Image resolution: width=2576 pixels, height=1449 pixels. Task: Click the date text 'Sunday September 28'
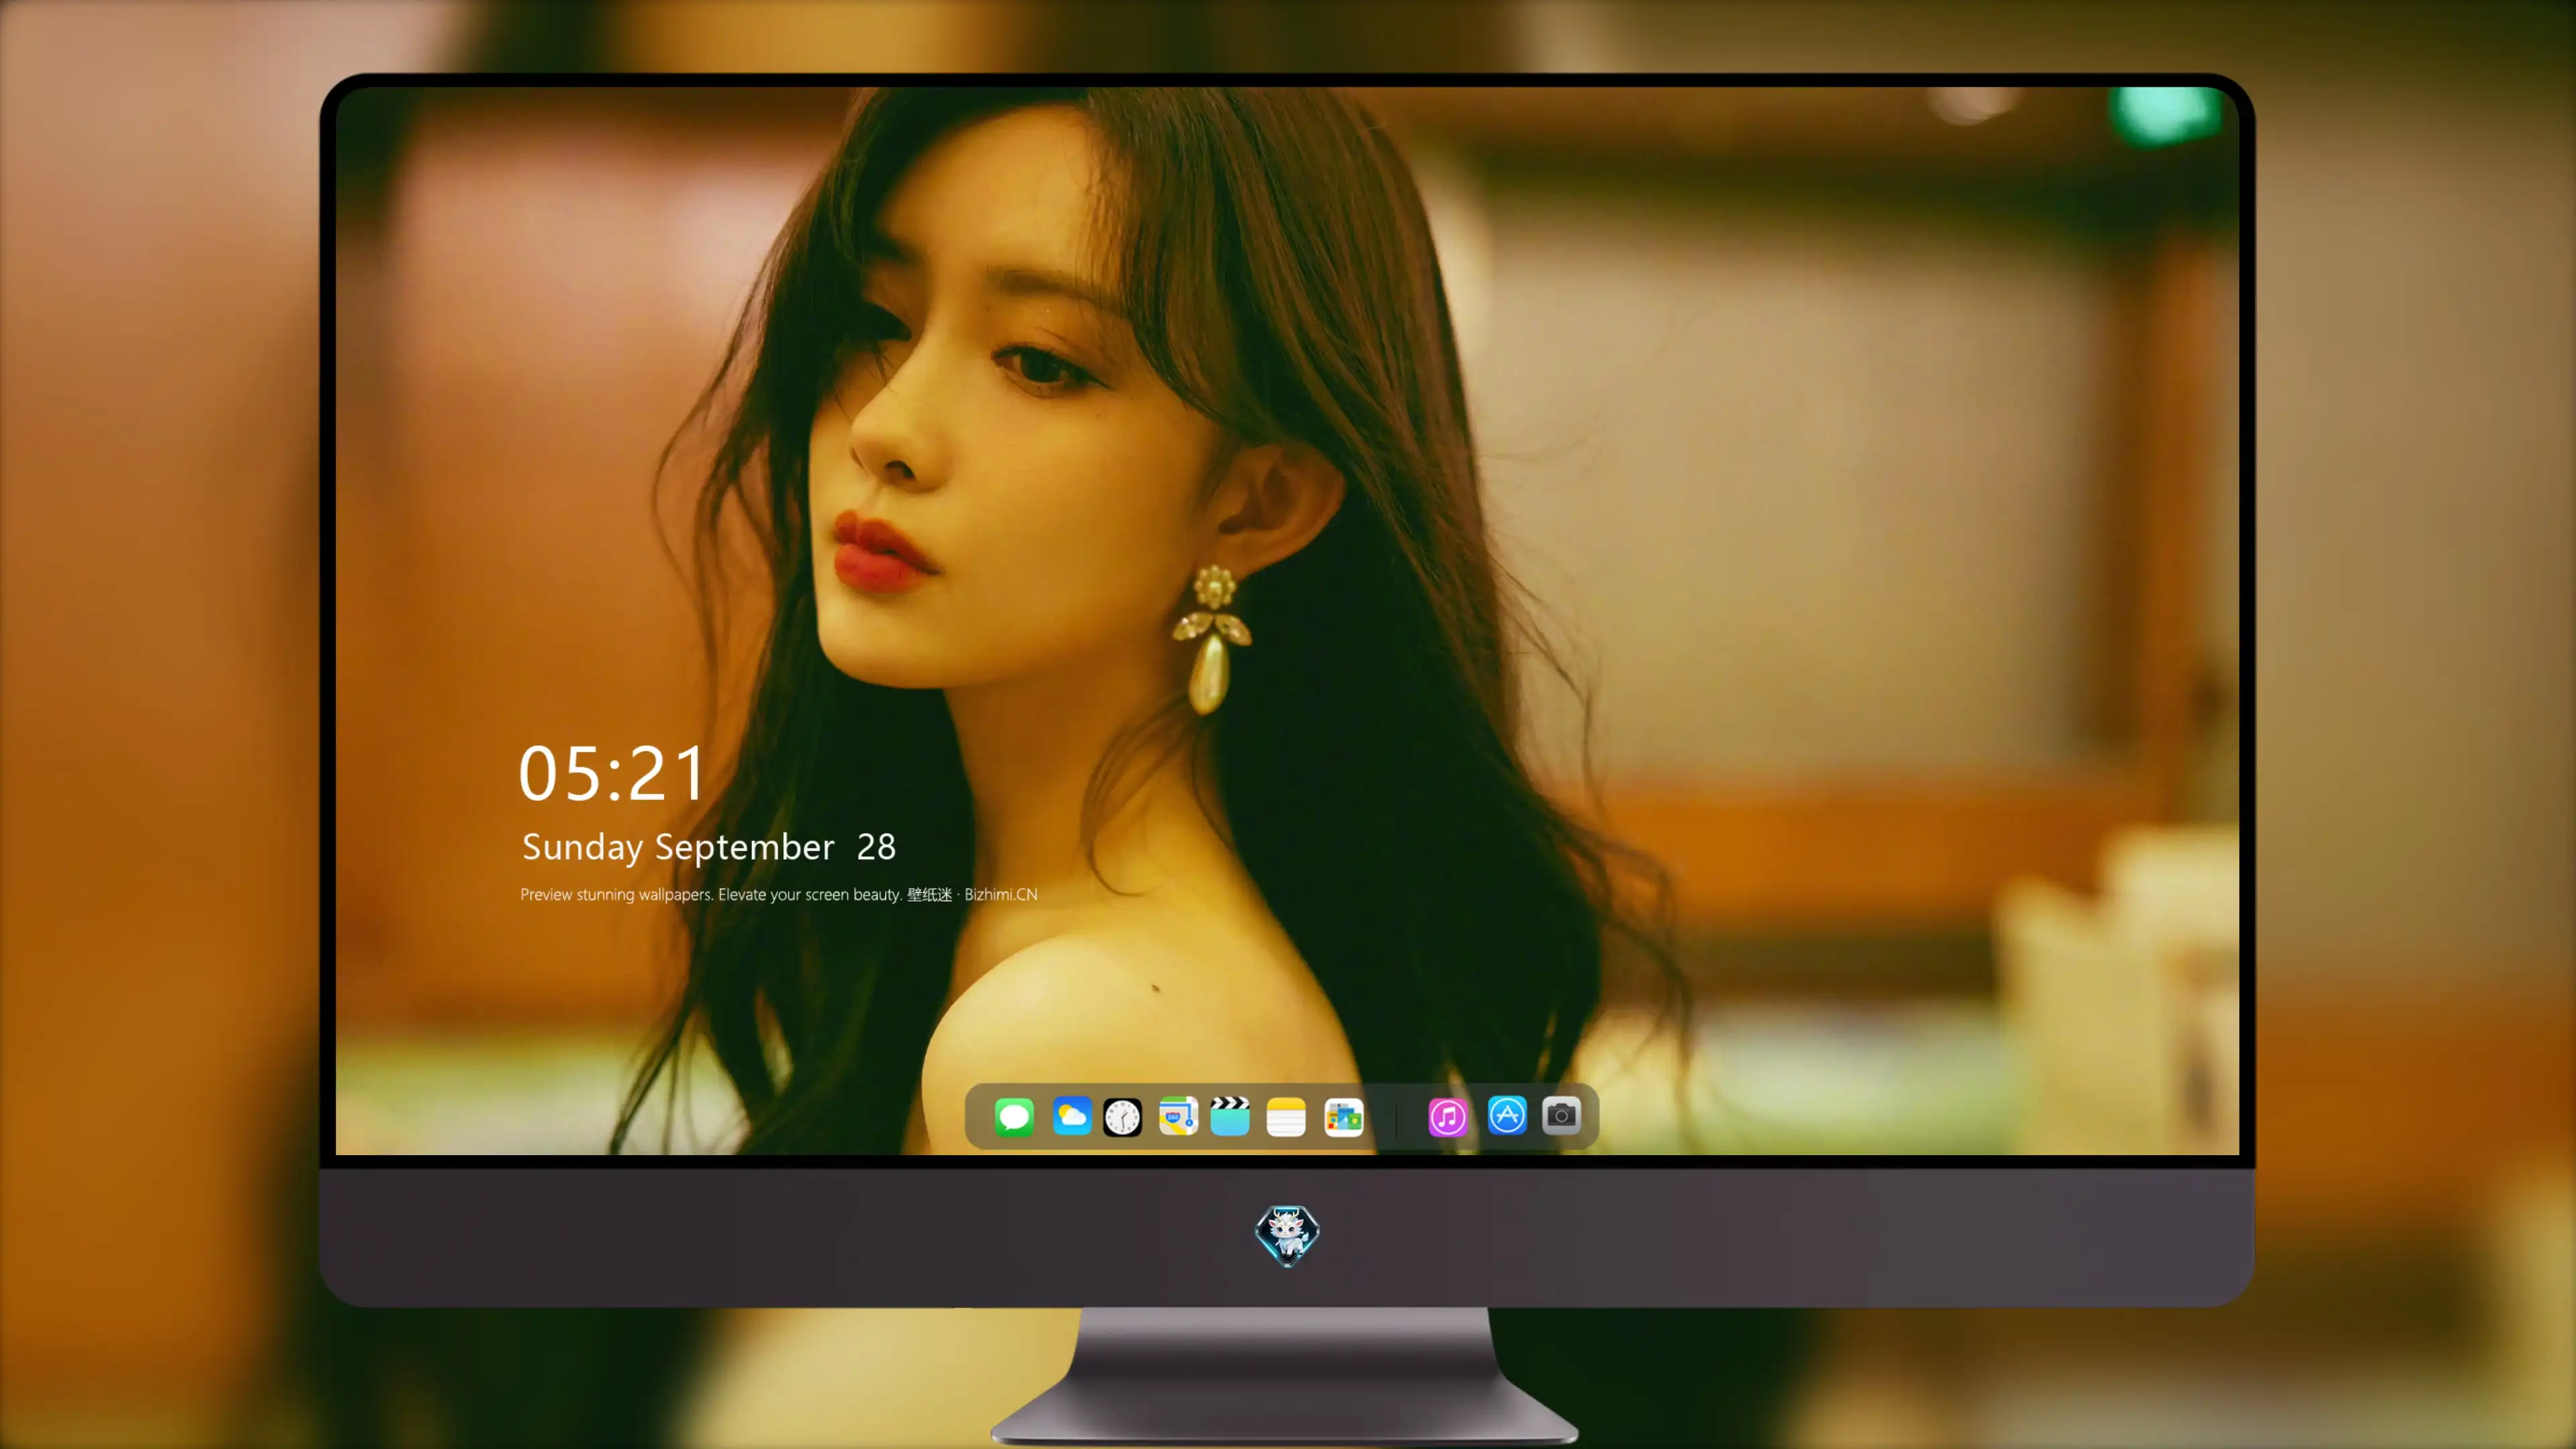709,847
